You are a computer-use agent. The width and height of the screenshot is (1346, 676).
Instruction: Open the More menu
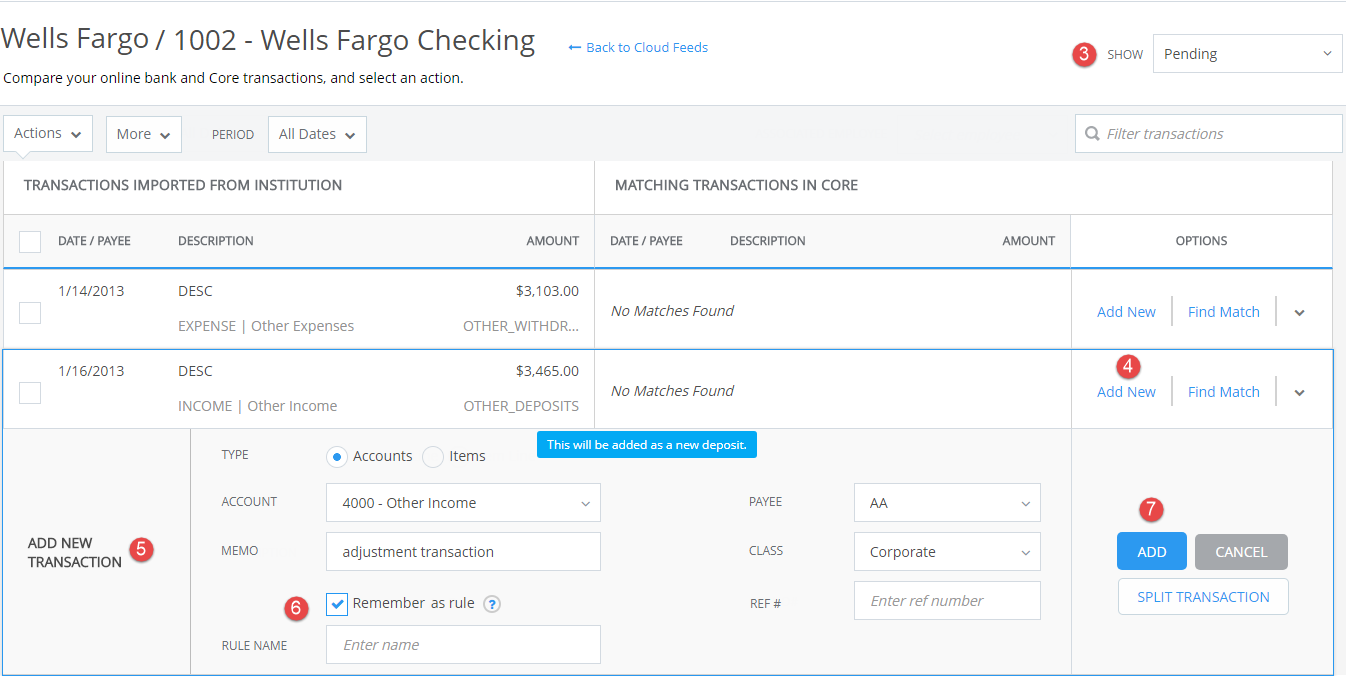click(143, 133)
